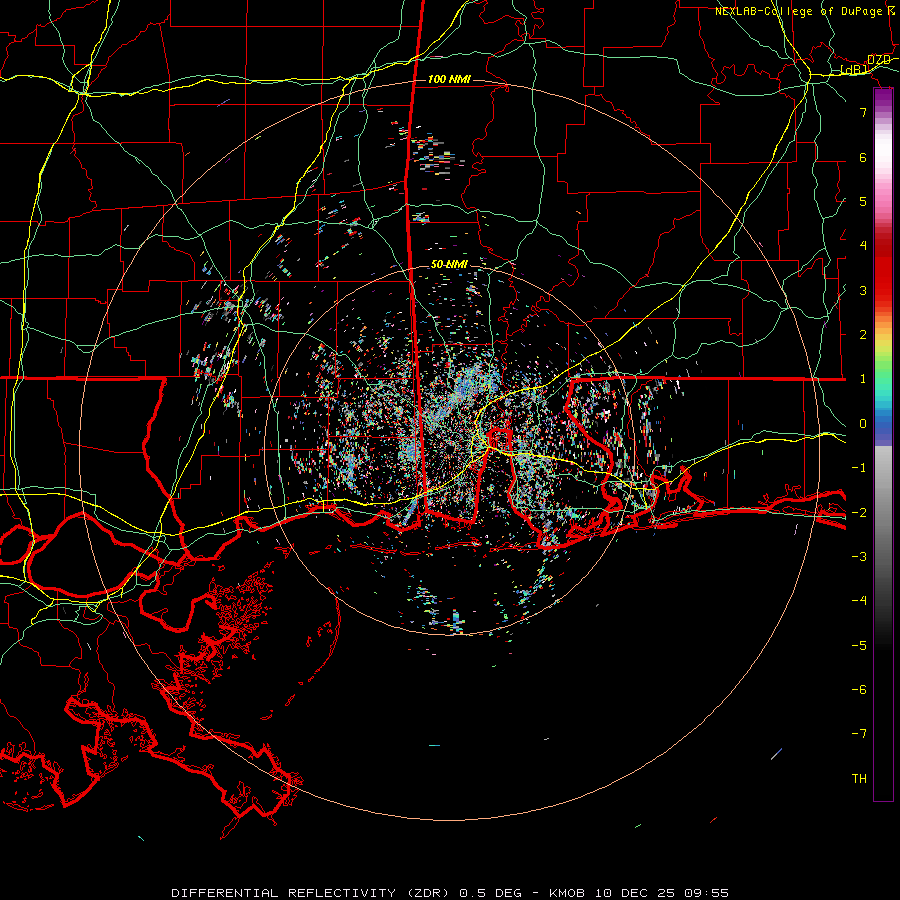Click the DZD label above the scale
The height and width of the screenshot is (900, 900).
click(879, 60)
